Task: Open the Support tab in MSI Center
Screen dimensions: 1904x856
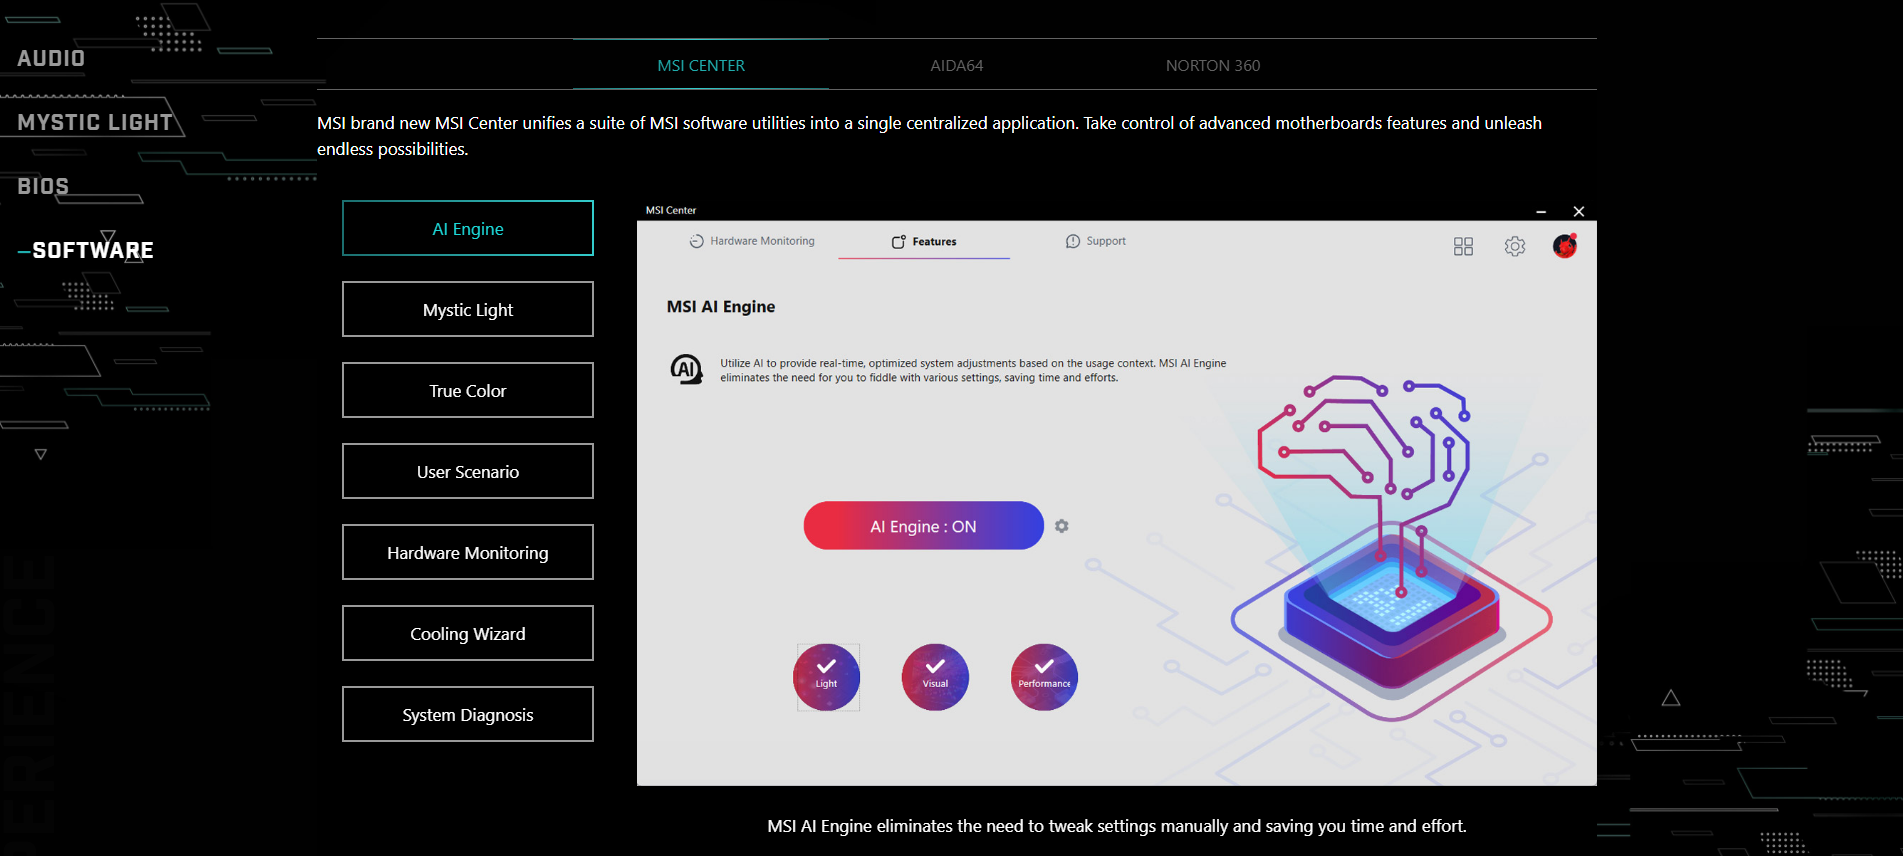Action: (x=1096, y=241)
